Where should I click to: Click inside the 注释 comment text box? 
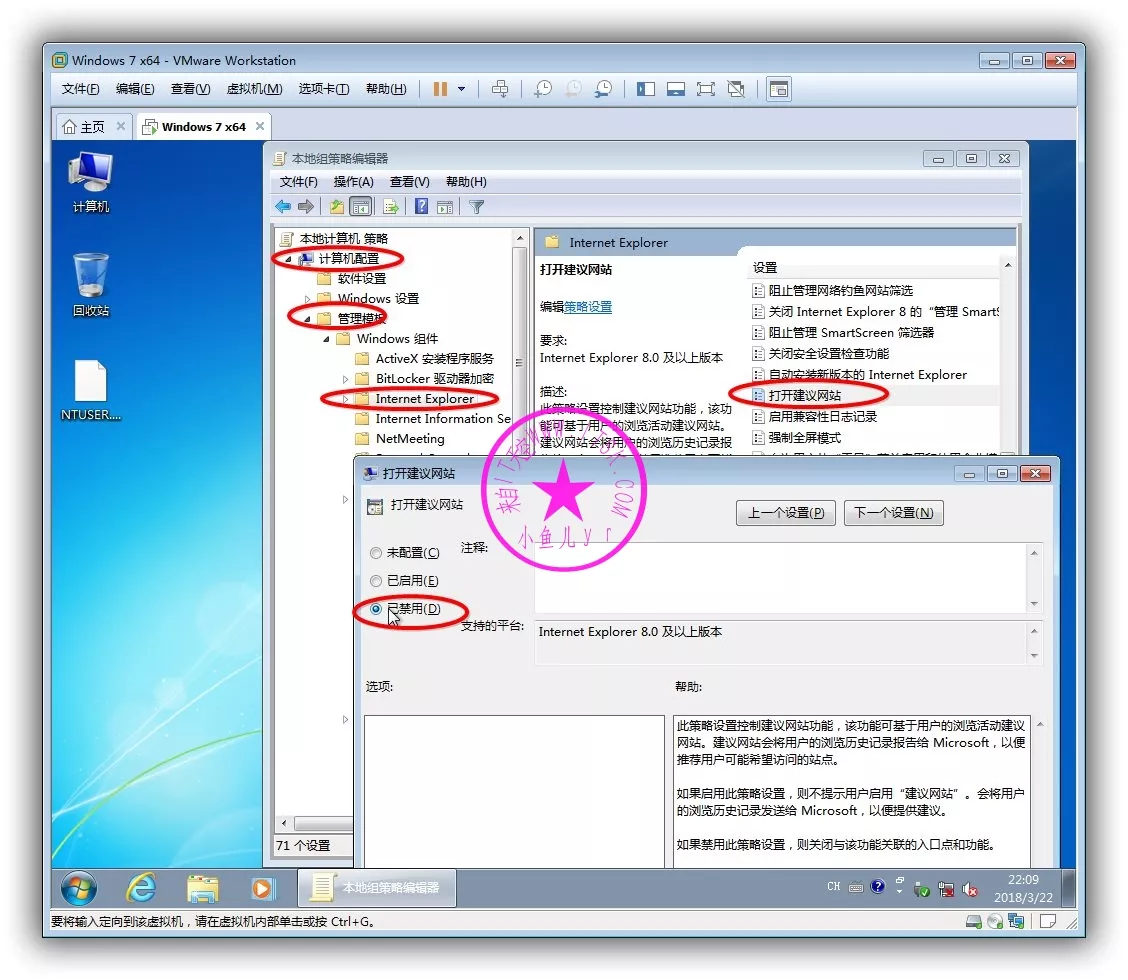point(780,577)
